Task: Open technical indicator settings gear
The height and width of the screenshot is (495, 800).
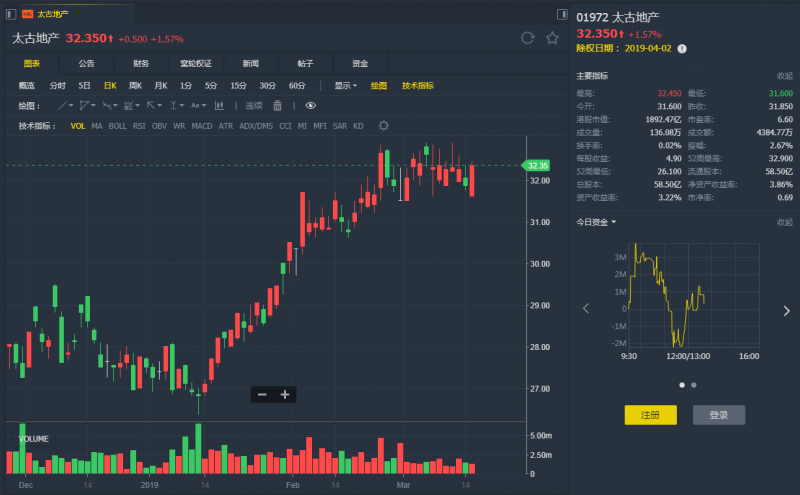Action: coord(384,126)
